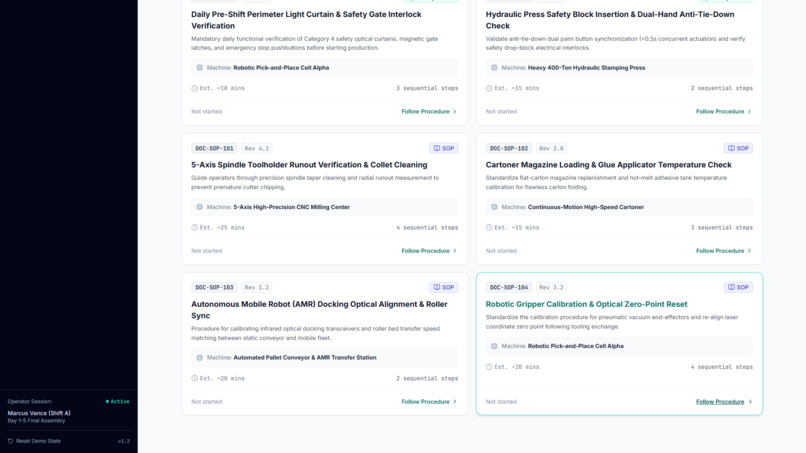Viewport: 806px width, 453px height.
Task: Click the Active session status indicator
Action: pos(118,402)
